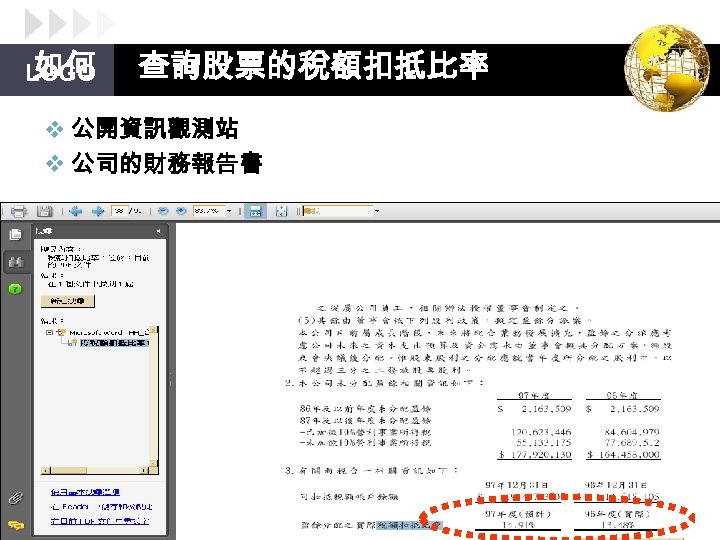The width and height of the screenshot is (720, 540).
Task: Select the scrolling page display icon
Action: coord(255,211)
